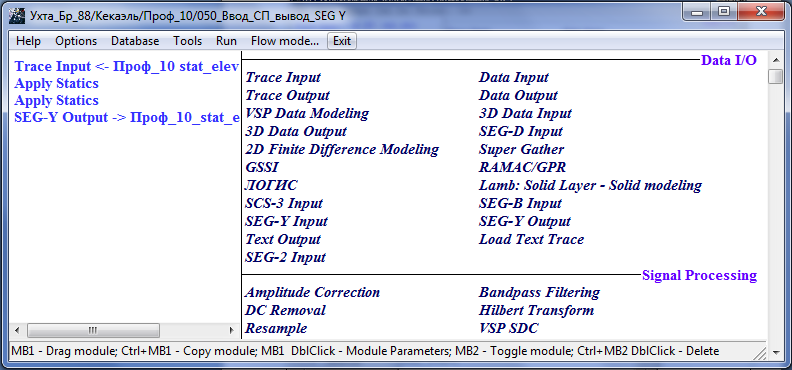
Task: Open the Tools menu
Action: (x=187, y=41)
